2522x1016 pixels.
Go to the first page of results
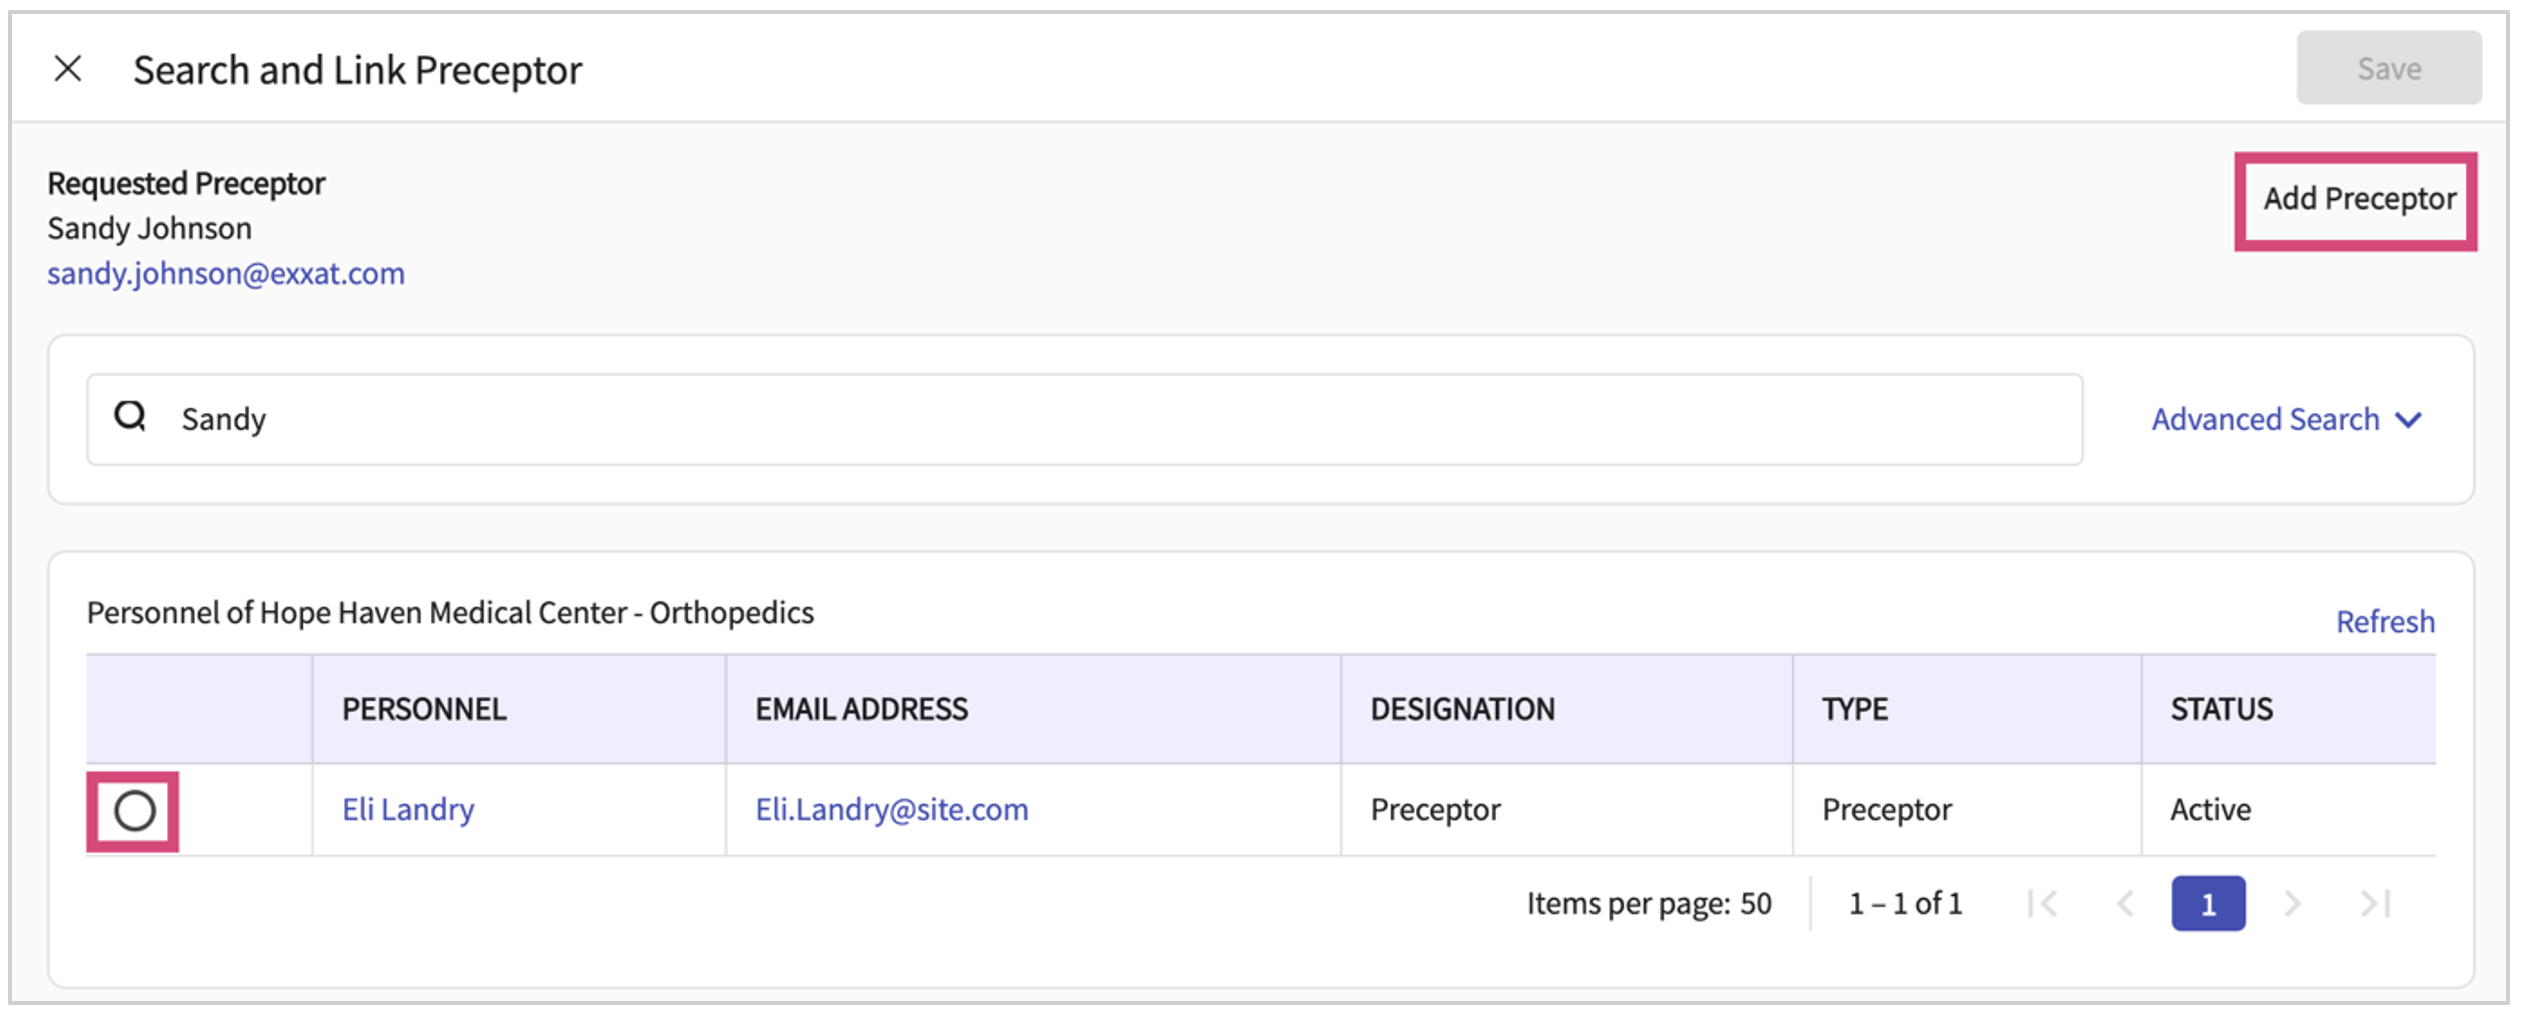coord(2042,904)
